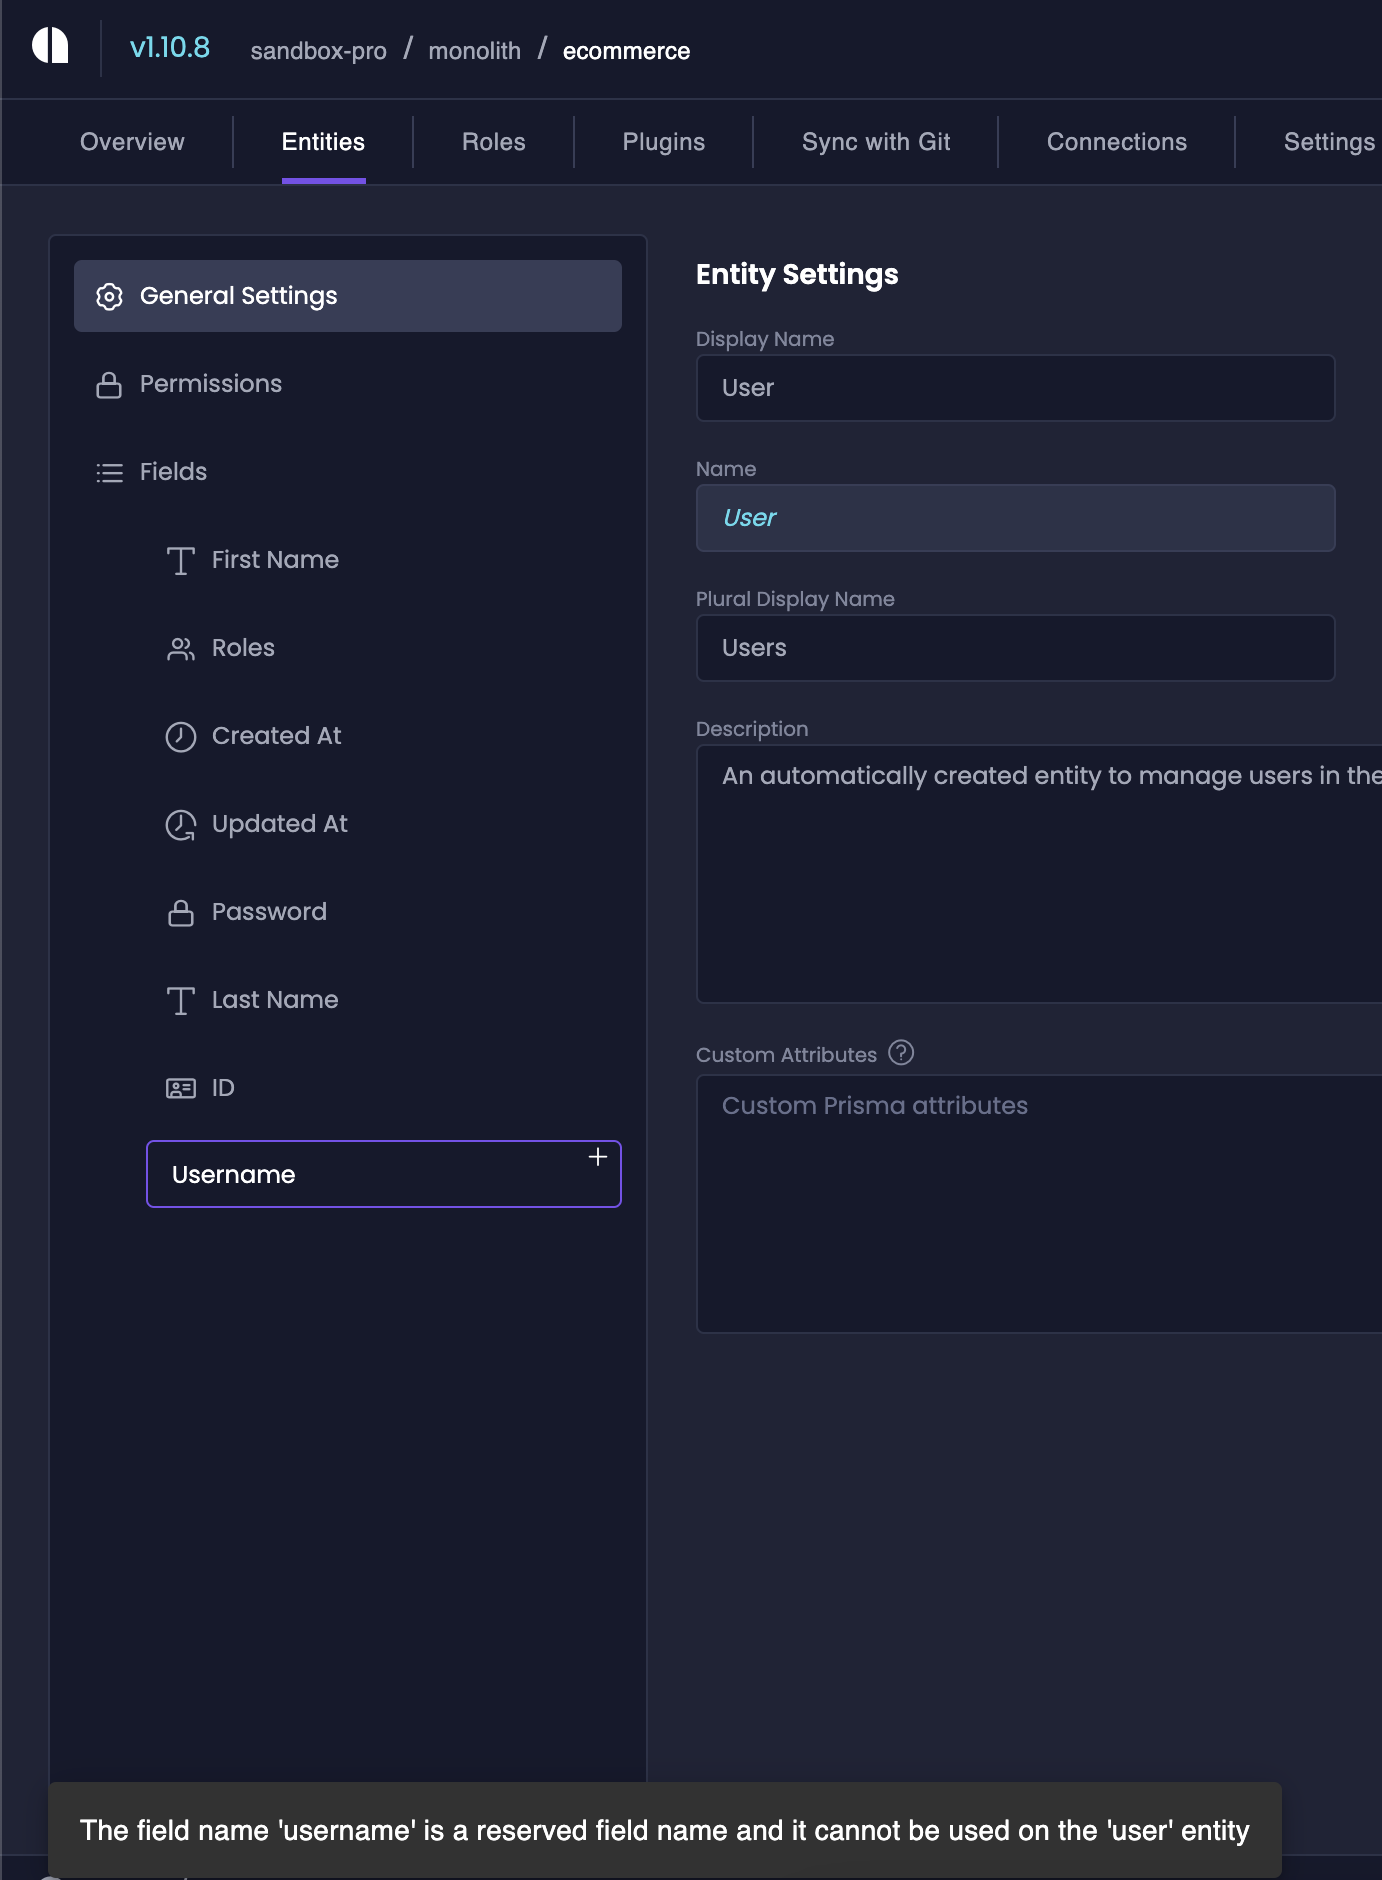Select the First Name field
The width and height of the screenshot is (1382, 1880).
pyautogui.click(x=275, y=560)
